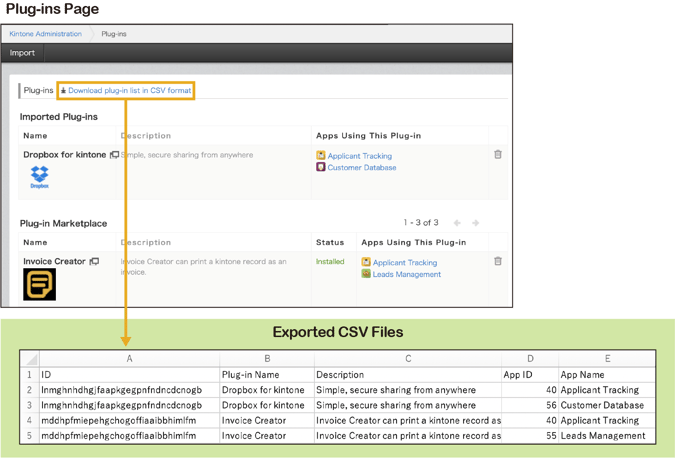Select row 5 header in spreadsheet

(30, 436)
